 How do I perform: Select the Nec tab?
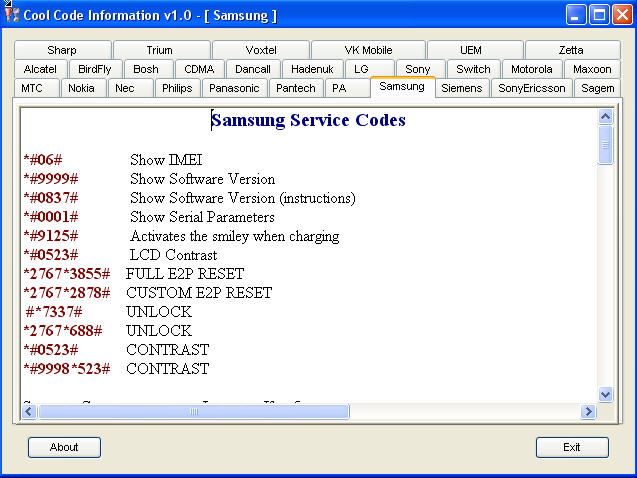(130, 88)
